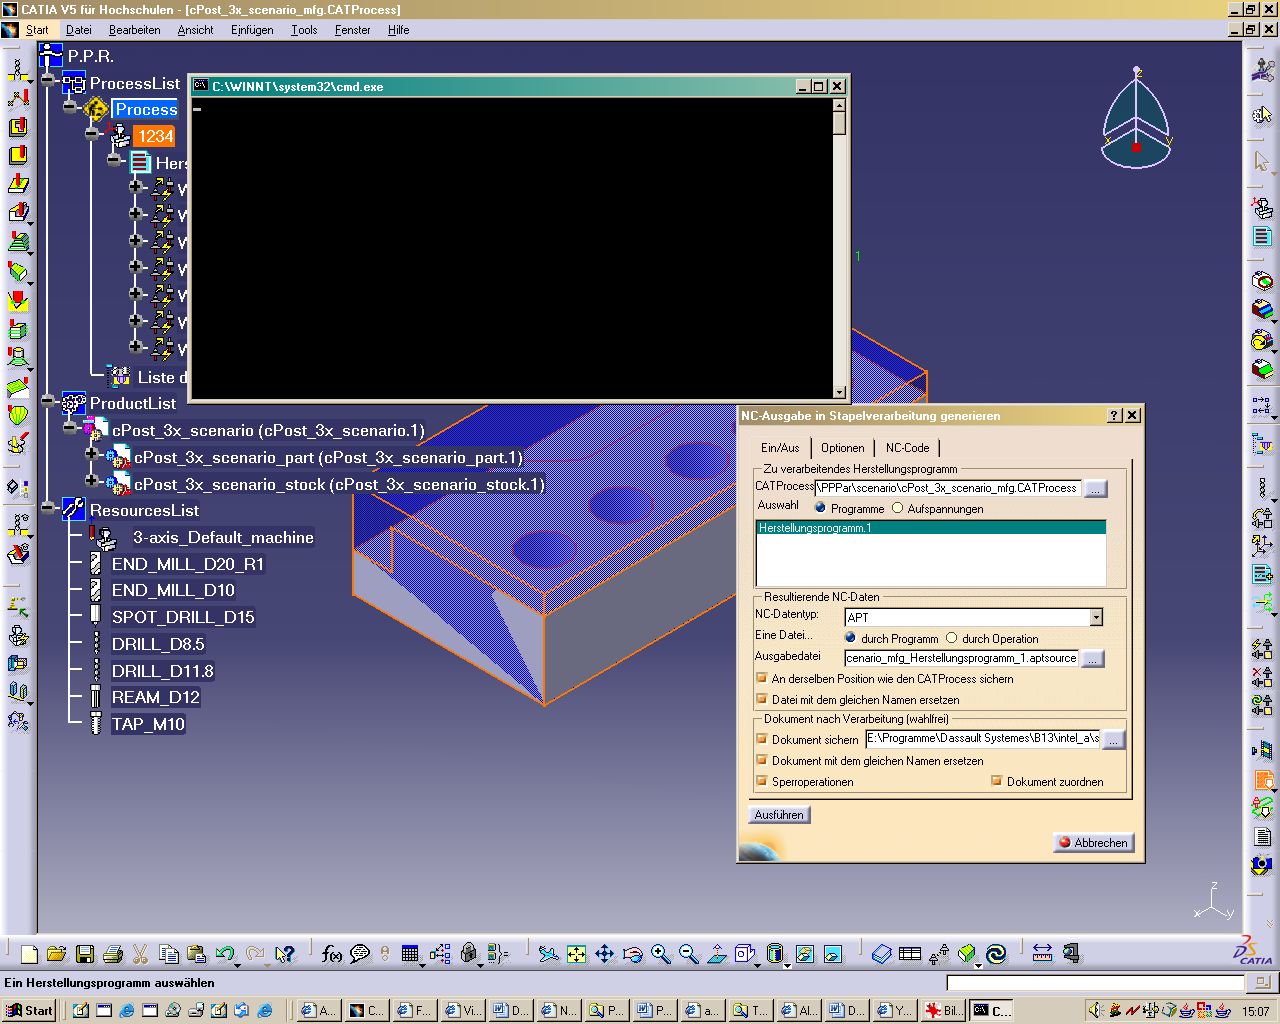Switch to the Optionen tab

[842, 448]
